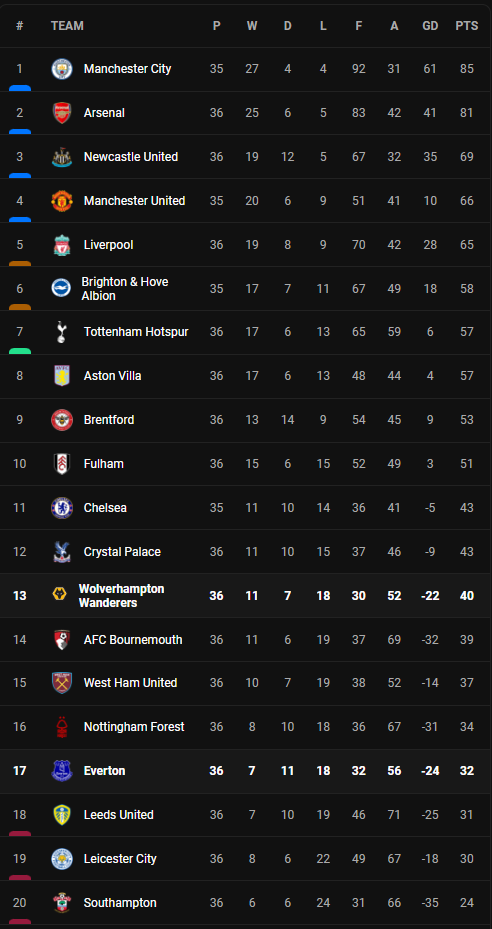
Task: Click Crystal Palace's points value of 43
Action: tap(467, 552)
